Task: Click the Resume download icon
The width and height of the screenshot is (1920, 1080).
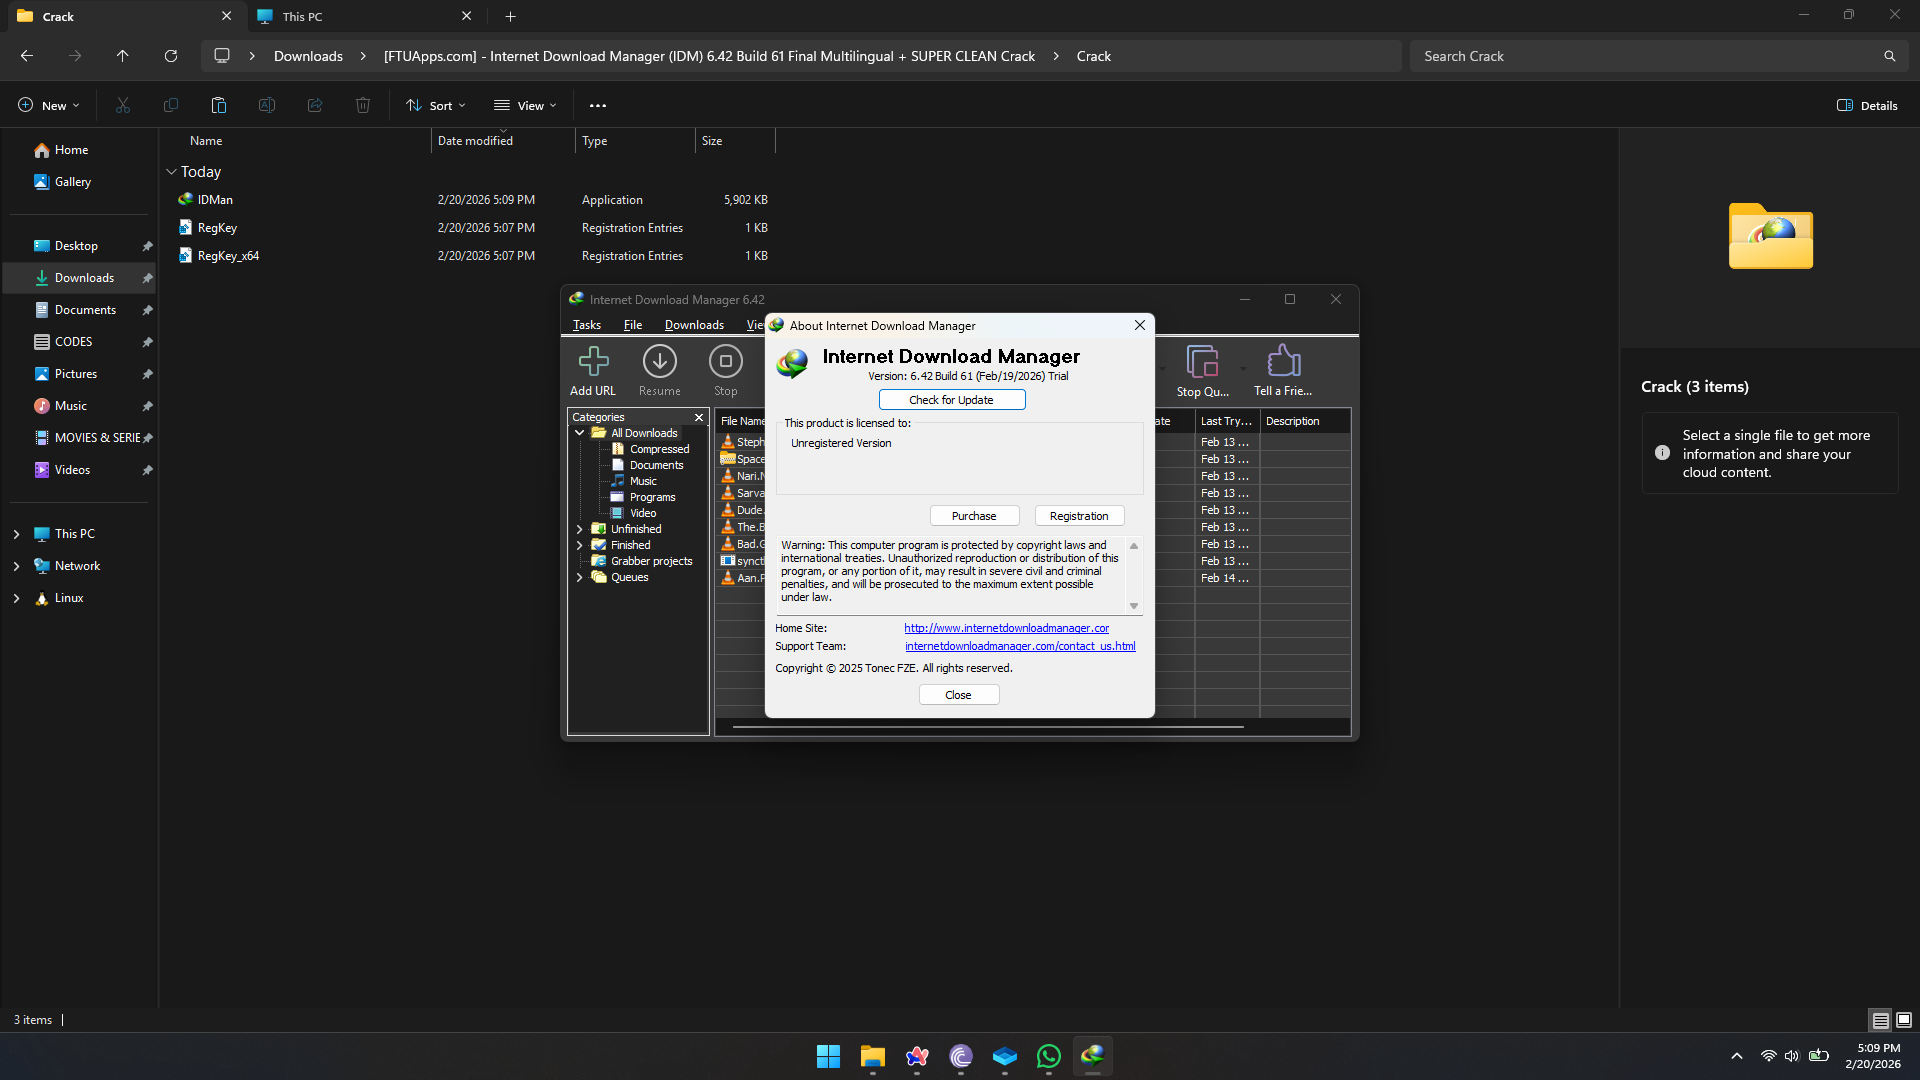Action: click(659, 362)
